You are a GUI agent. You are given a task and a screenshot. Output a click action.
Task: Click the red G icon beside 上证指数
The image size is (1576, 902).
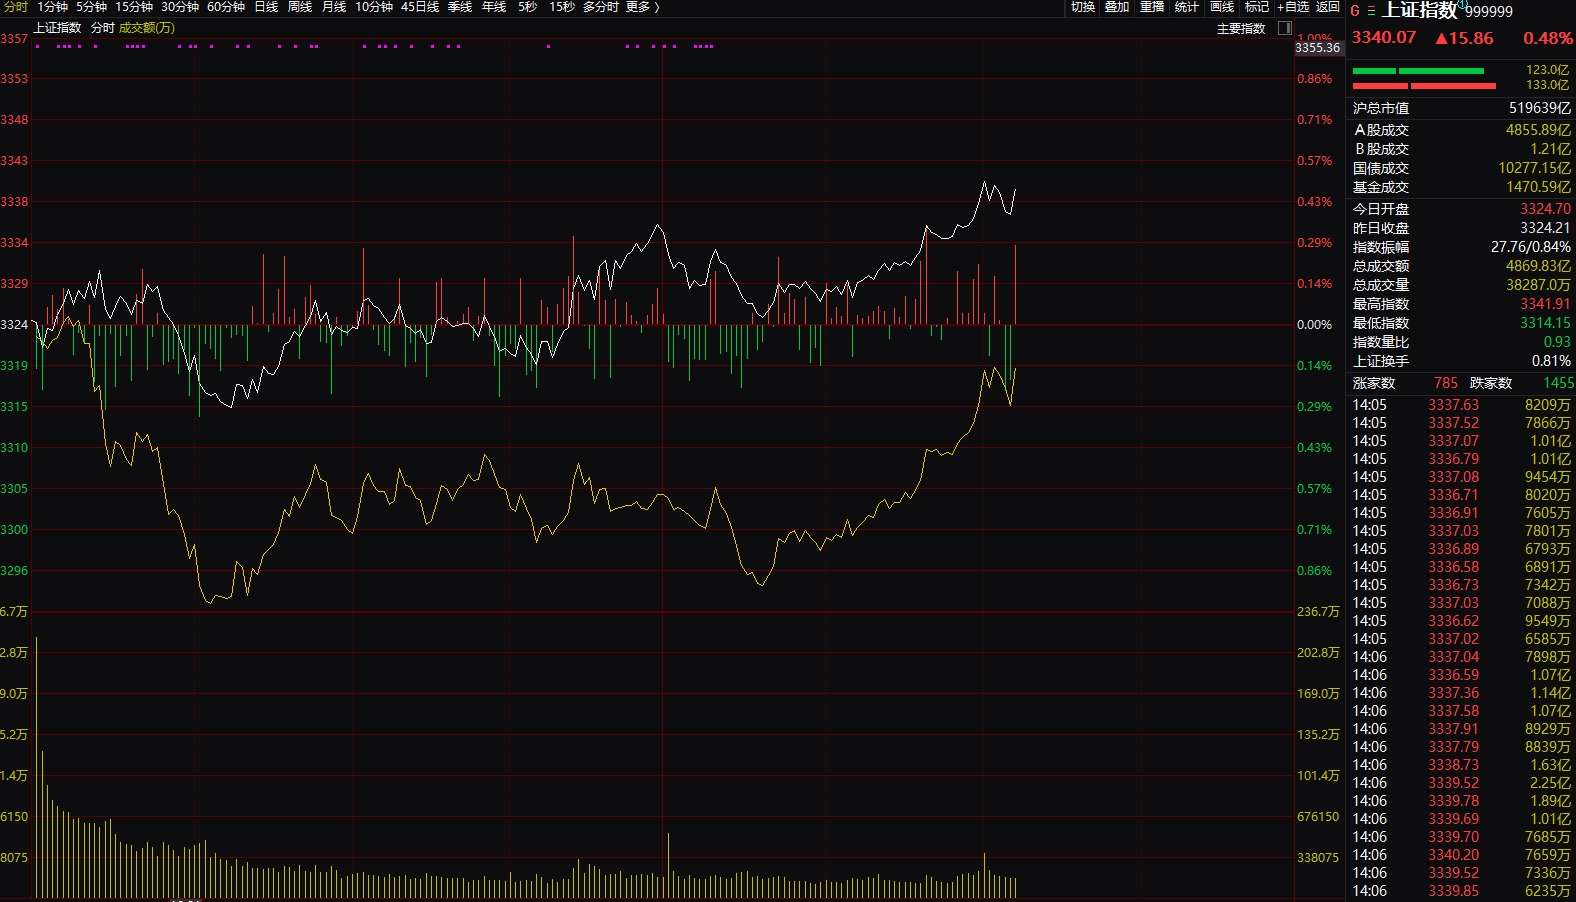pos(1355,11)
